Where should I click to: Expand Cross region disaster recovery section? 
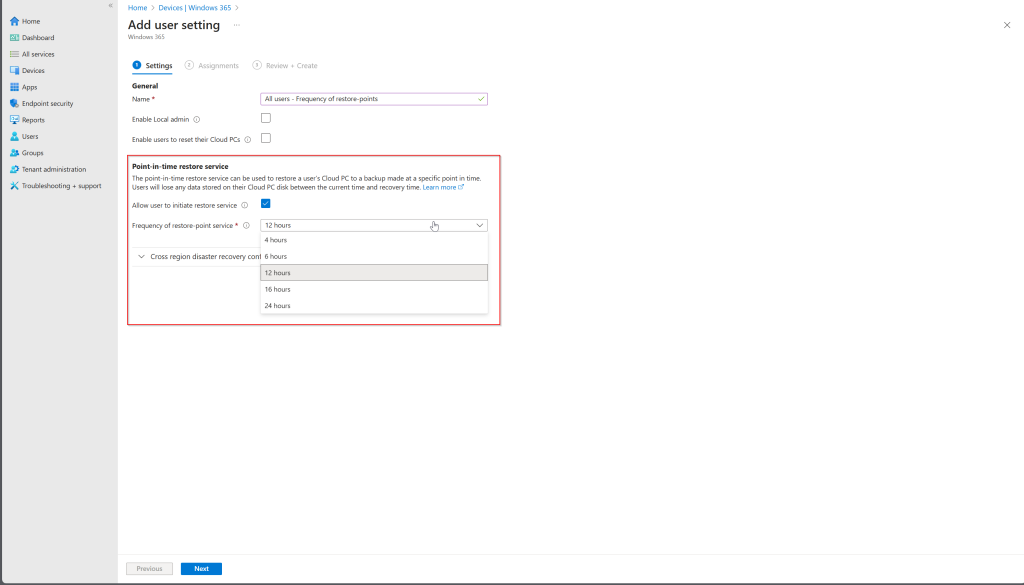pos(141,257)
